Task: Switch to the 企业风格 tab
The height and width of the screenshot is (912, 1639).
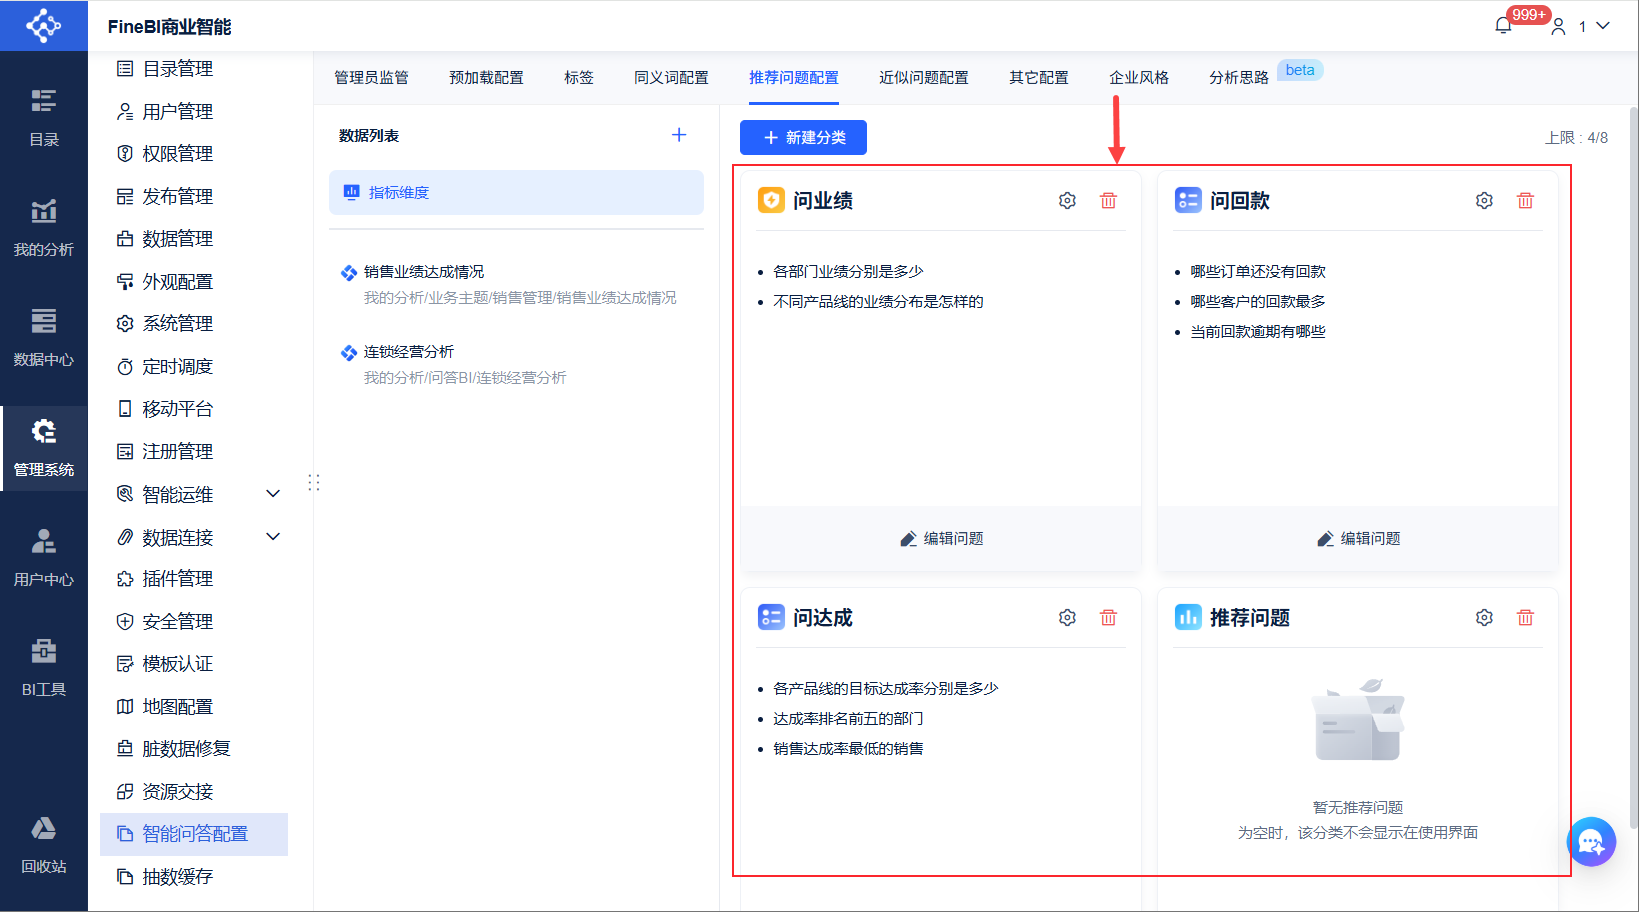Action: tap(1139, 78)
